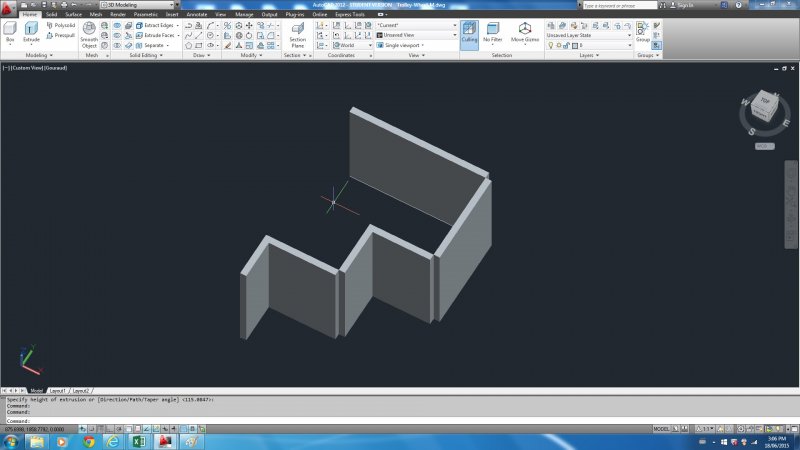This screenshot has width=800, height=450.
Task: Select the Box solid tool
Action: tap(10, 33)
